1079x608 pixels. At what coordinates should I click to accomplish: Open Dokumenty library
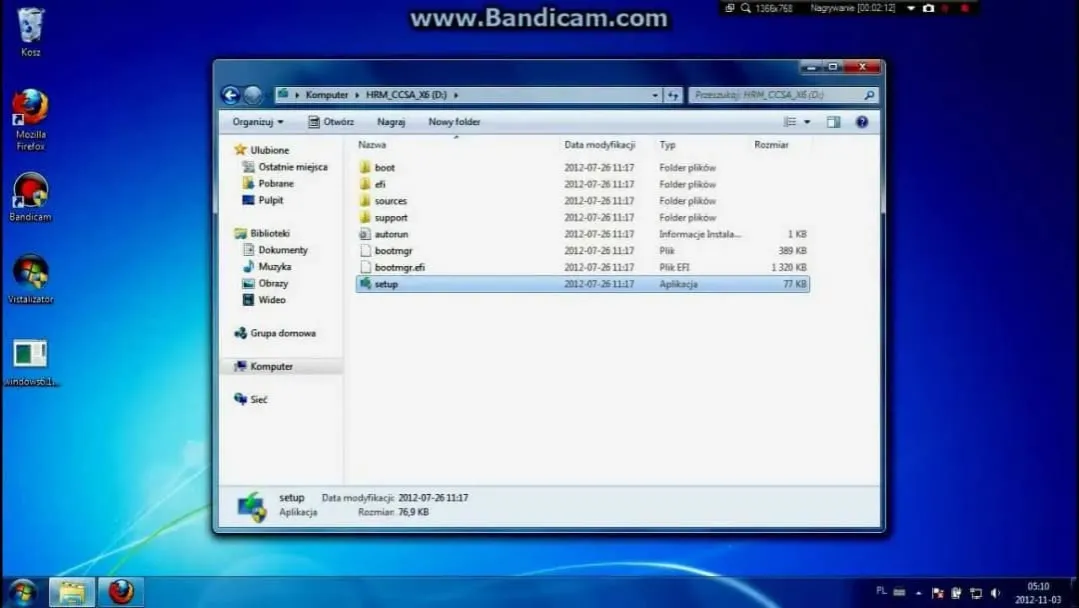[283, 250]
